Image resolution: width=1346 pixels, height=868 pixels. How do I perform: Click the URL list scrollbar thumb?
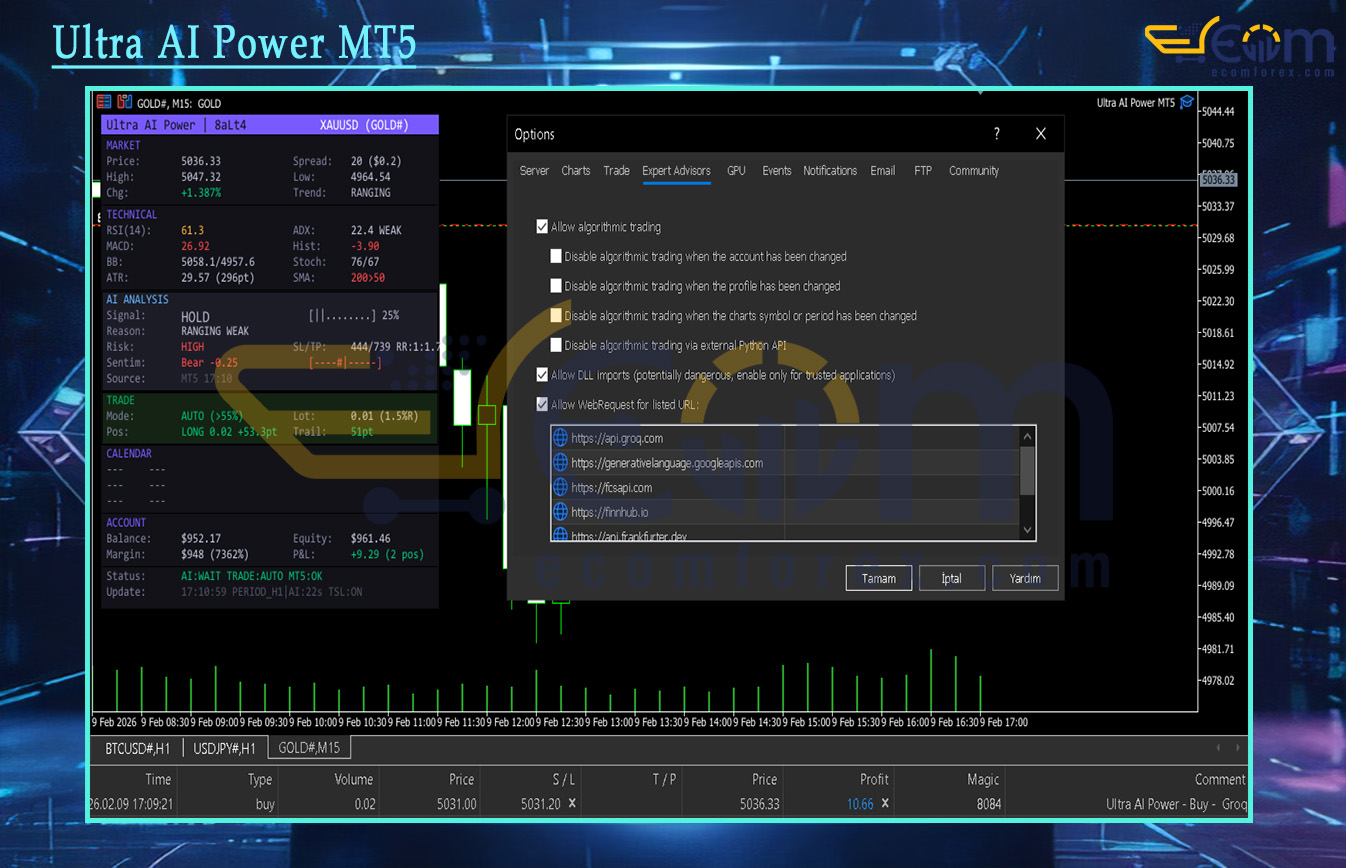[x=1026, y=470]
